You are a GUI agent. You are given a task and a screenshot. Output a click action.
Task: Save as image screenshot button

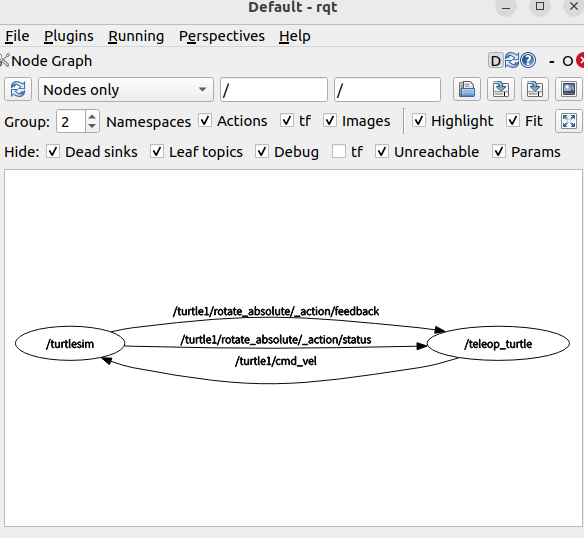click(x=569, y=89)
